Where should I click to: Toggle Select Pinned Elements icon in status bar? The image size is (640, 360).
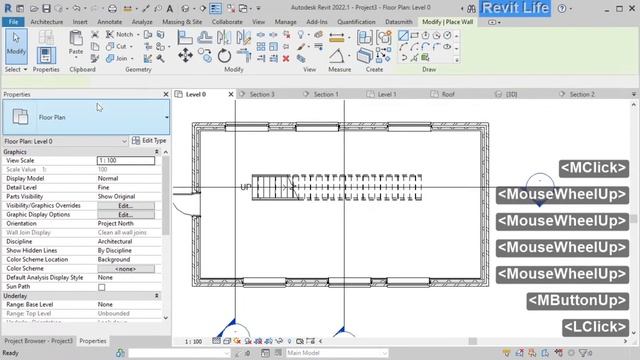click(x=532, y=353)
